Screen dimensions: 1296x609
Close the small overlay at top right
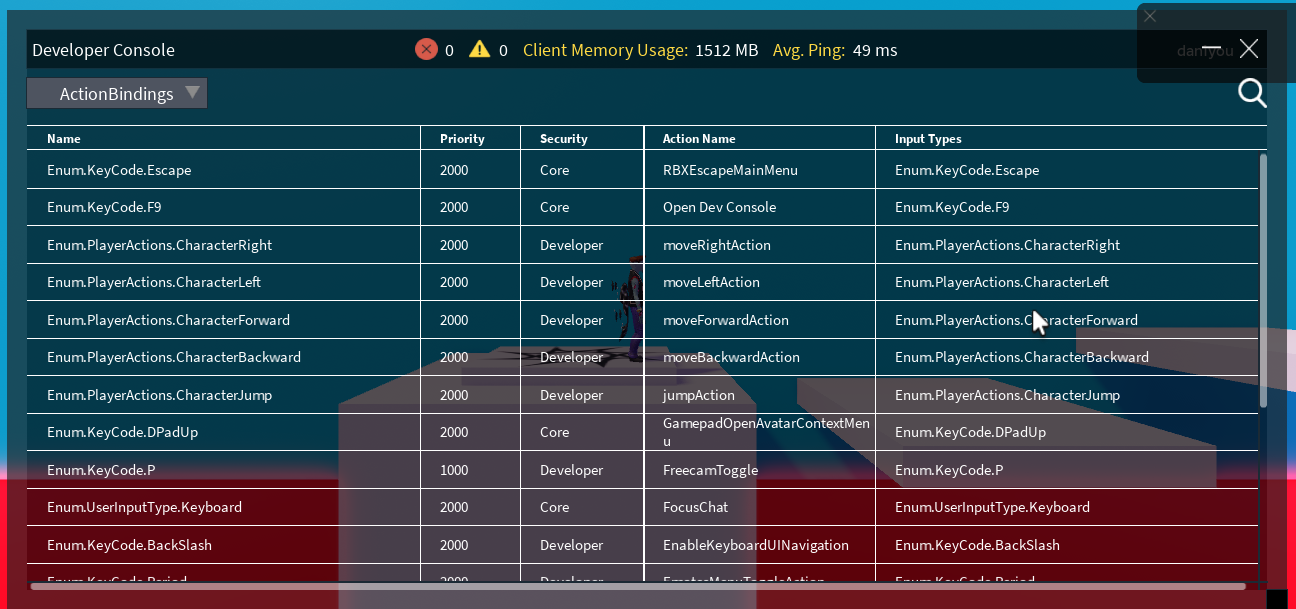[1150, 16]
